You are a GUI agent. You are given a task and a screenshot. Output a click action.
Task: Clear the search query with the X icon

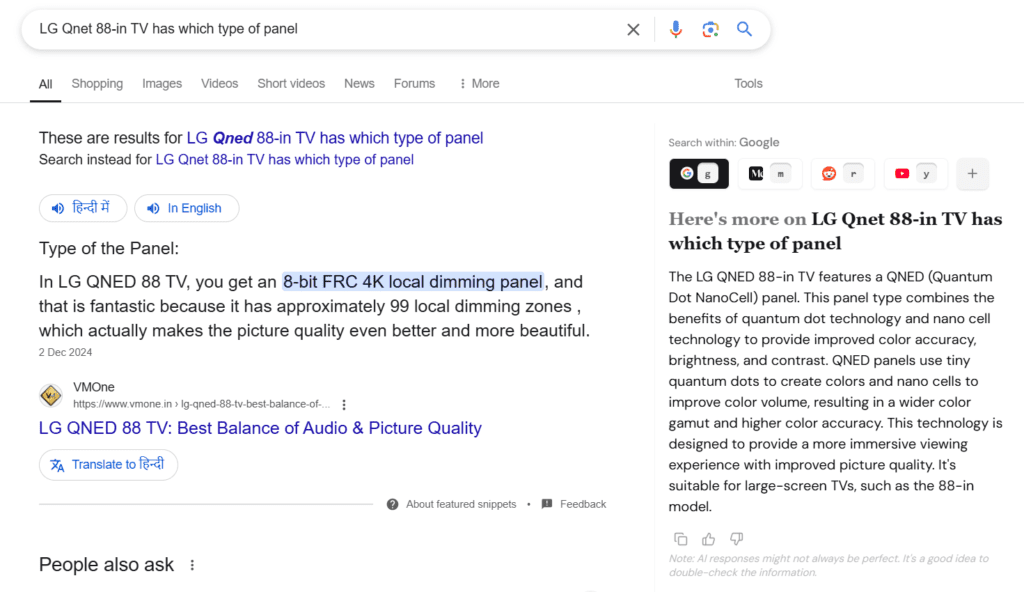tap(633, 29)
